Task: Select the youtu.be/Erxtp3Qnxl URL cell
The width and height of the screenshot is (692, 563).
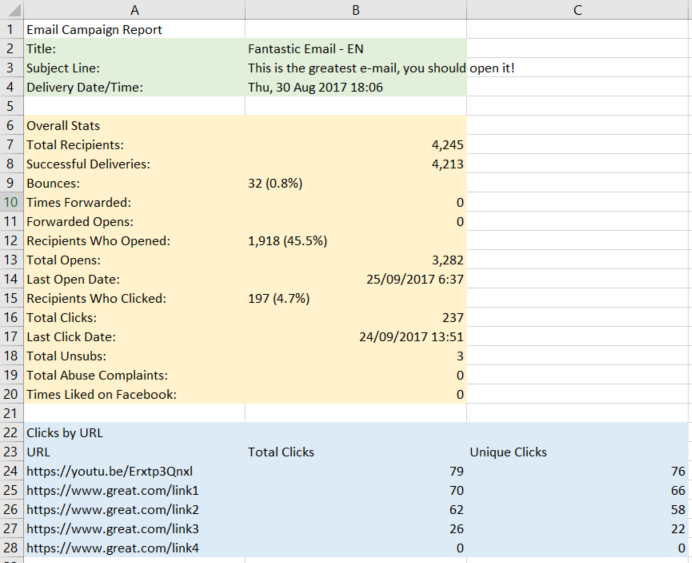Action: (x=135, y=471)
